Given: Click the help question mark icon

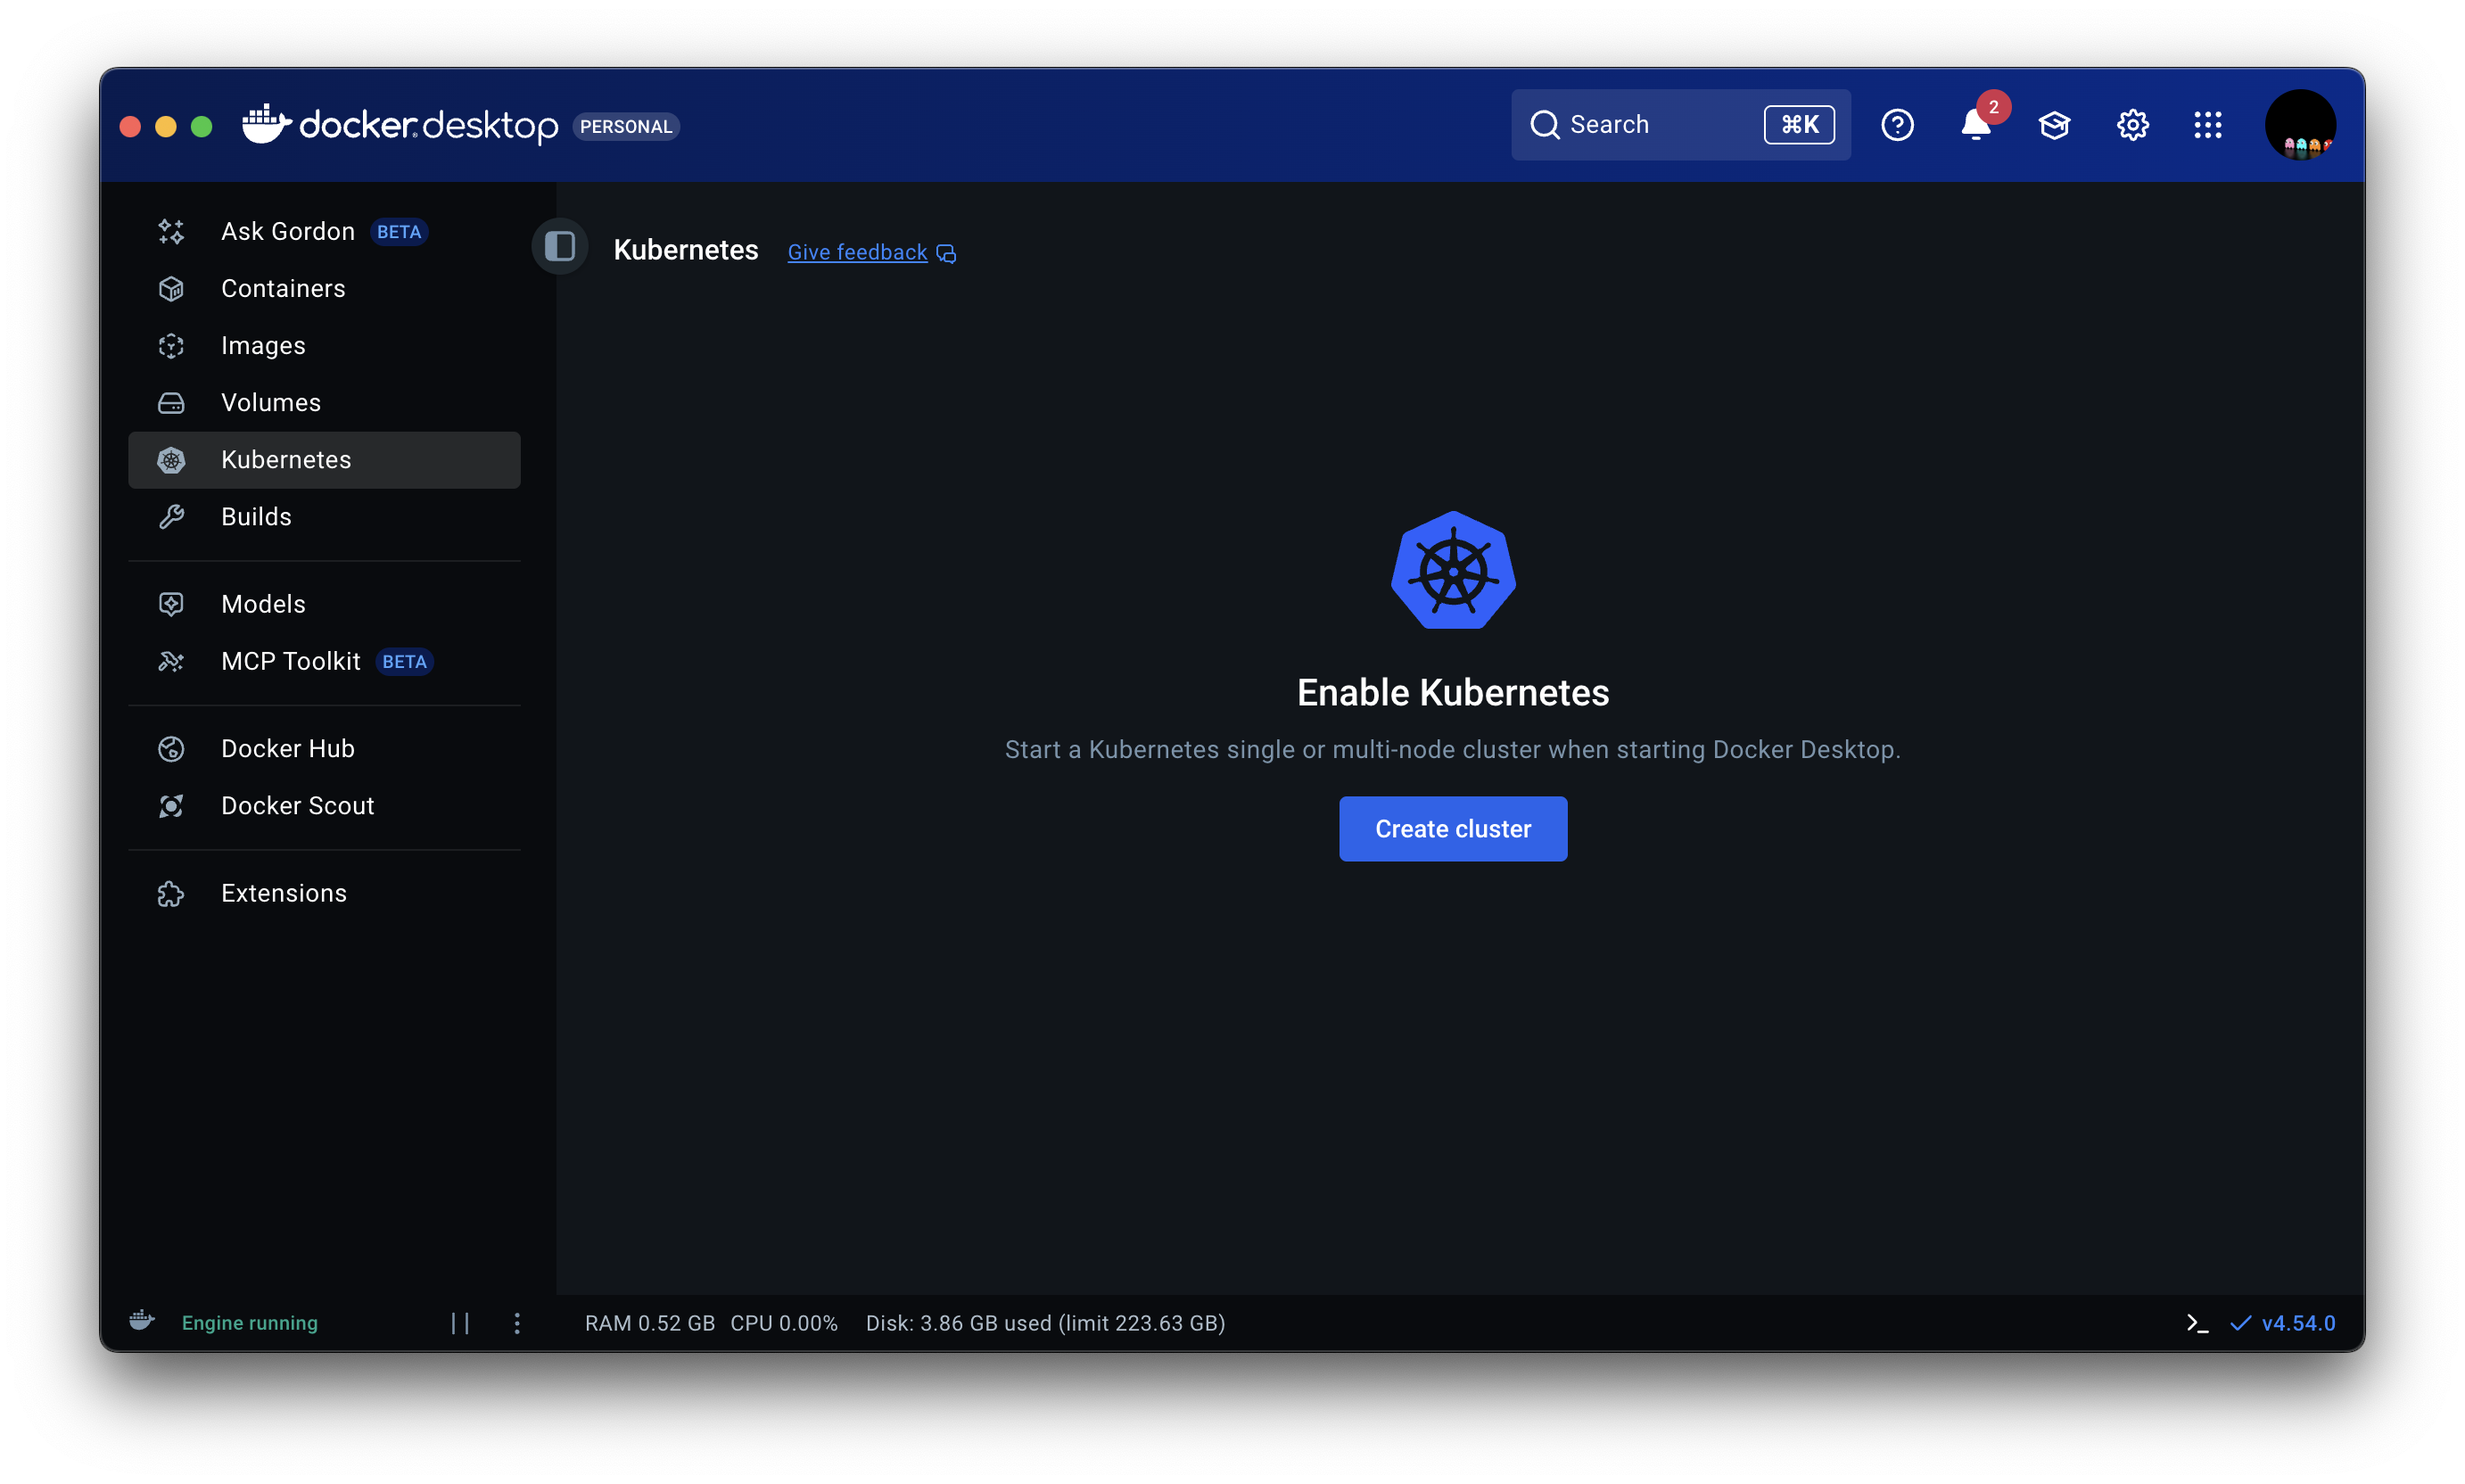Looking at the screenshot, I should point(1897,126).
